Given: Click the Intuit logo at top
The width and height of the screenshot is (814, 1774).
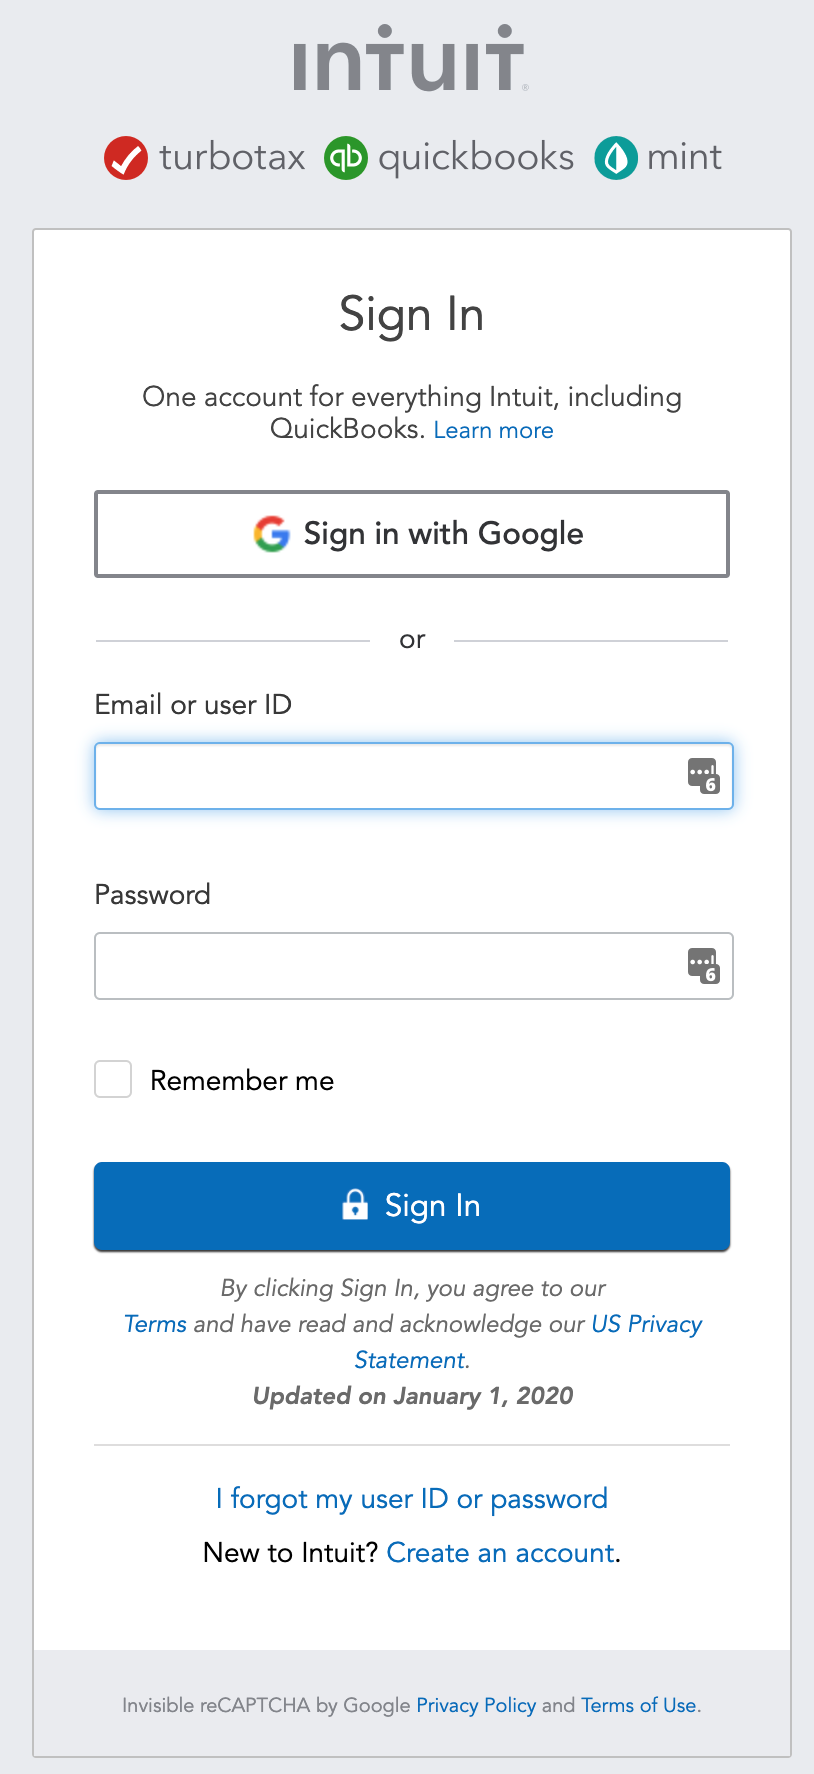Looking at the screenshot, I should tap(409, 60).
